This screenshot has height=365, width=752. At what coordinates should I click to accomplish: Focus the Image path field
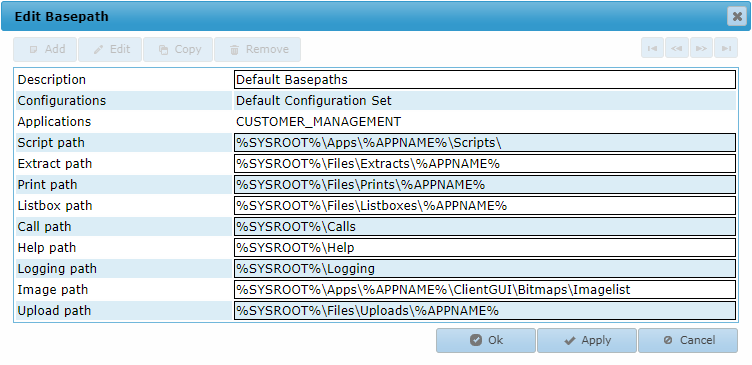click(485, 290)
